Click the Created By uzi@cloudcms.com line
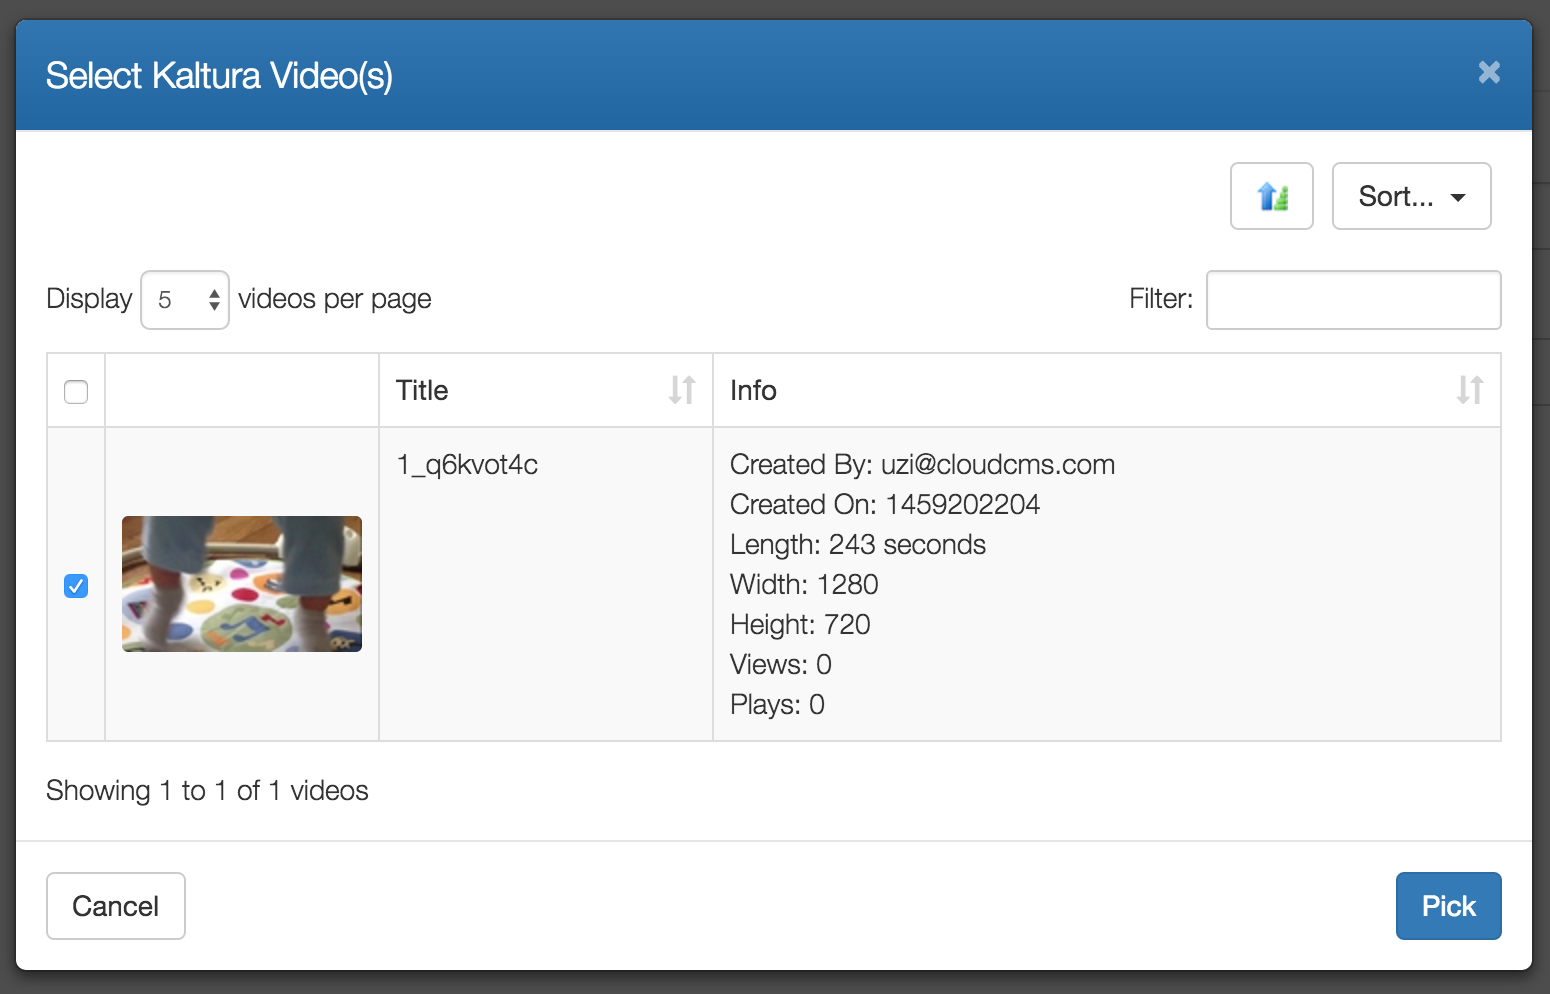Screen dimensions: 1550x994 point(921,465)
